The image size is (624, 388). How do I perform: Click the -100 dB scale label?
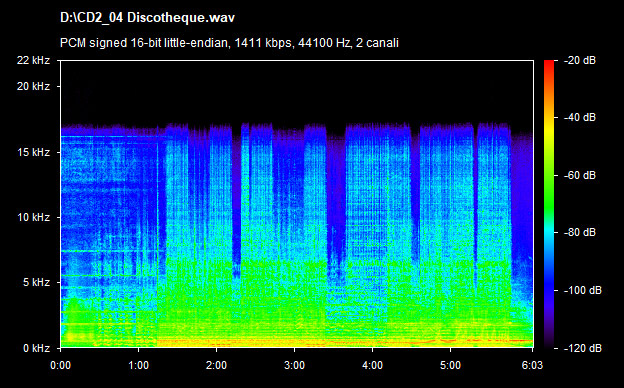pyautogui.click(x=582, y=291)
